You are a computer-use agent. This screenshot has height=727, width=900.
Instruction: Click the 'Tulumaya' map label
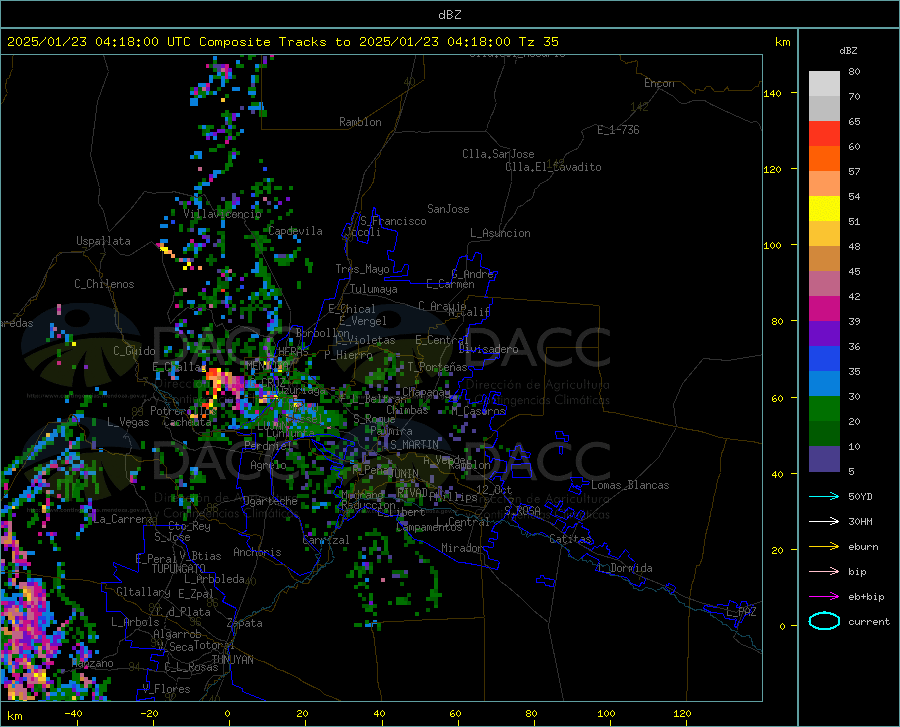[x=374, y=289]
